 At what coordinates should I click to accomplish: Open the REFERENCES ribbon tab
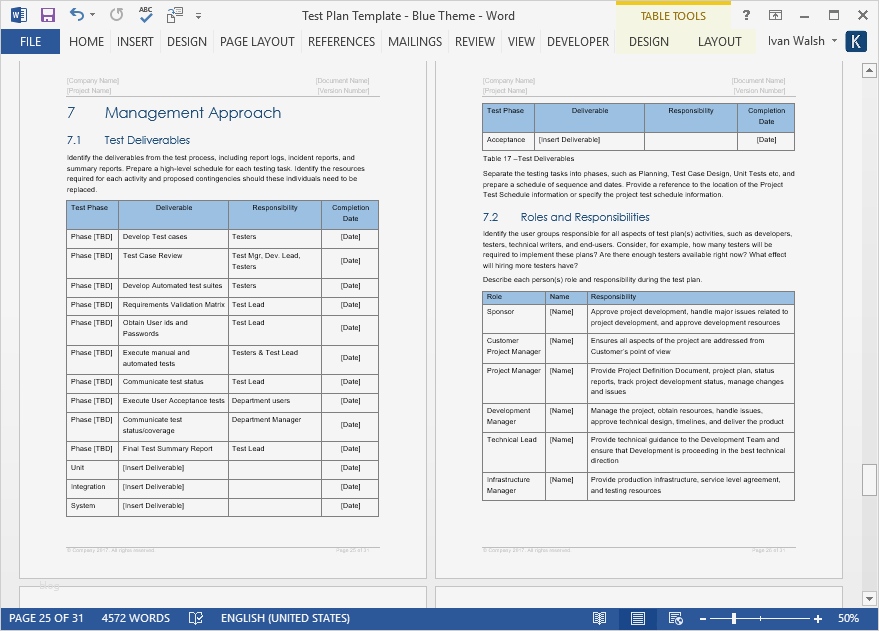click(341, 41)
